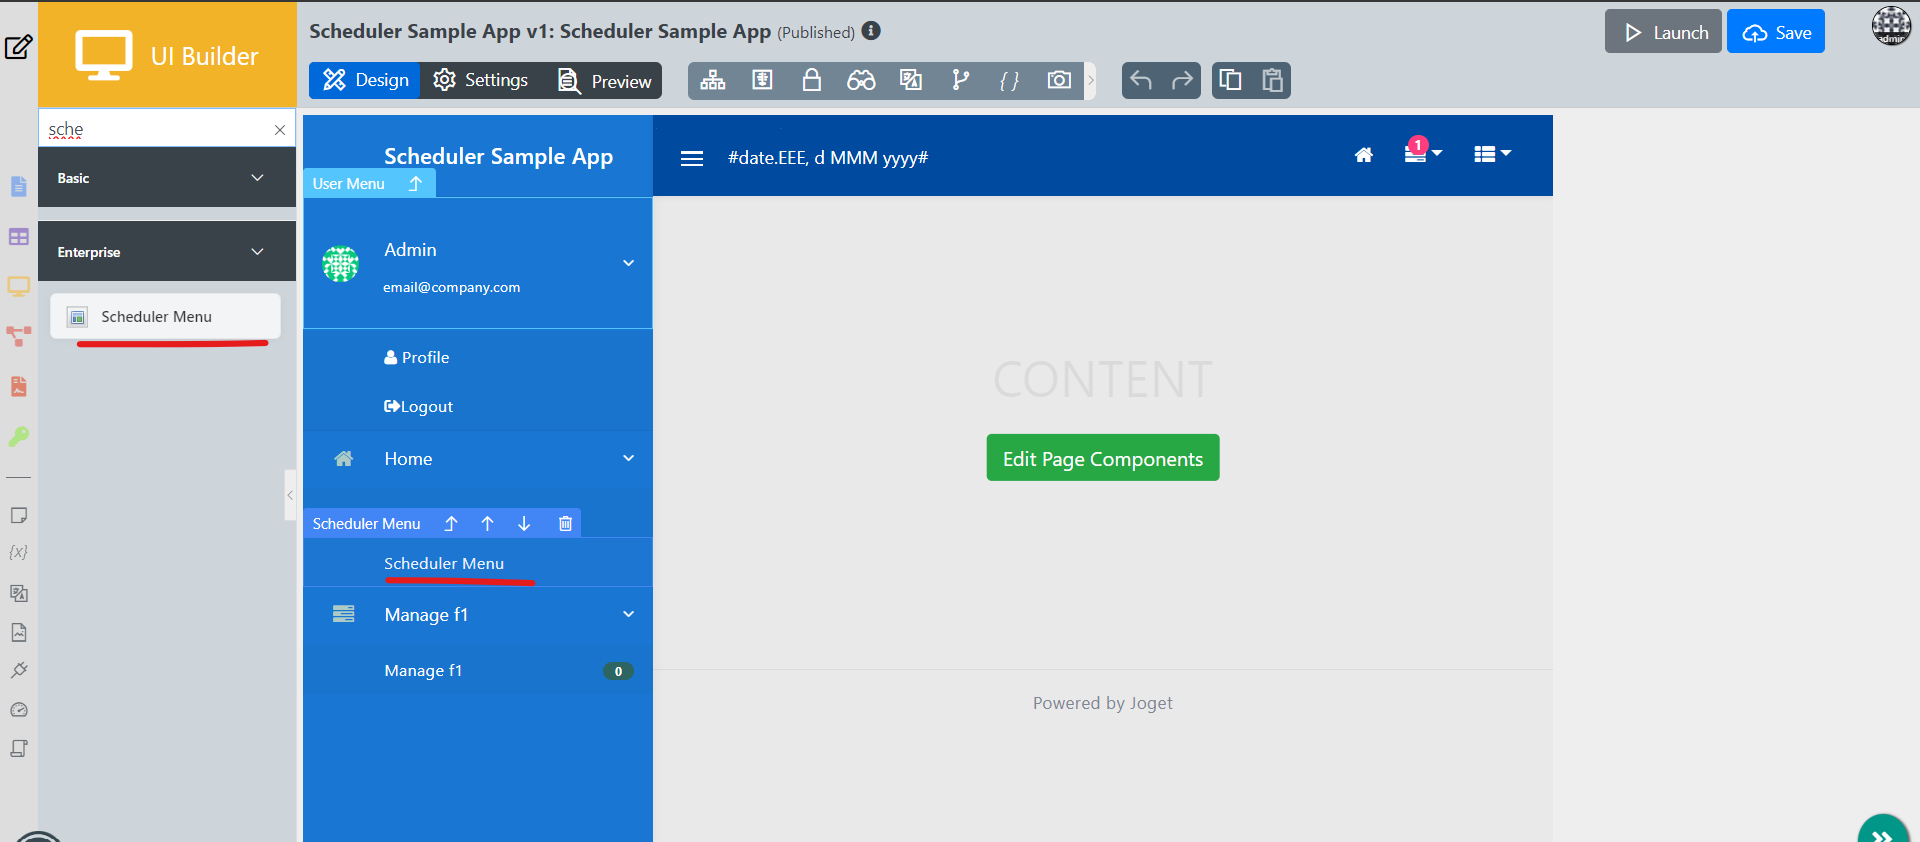The image size is (1920, 842).
Task: Collapse the left palette panel handle
Action: (x=290, y=495)
